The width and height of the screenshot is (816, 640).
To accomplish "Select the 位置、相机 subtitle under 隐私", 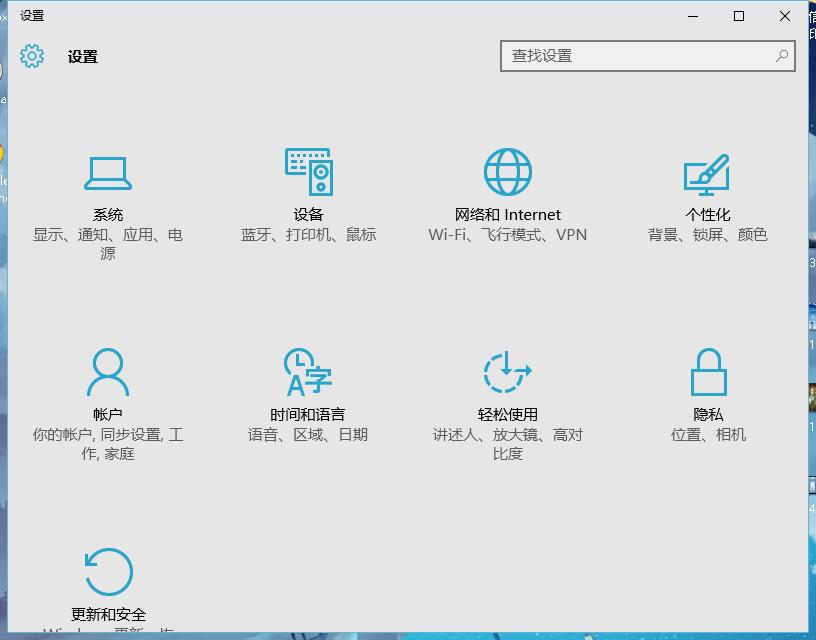I will 707,435.
